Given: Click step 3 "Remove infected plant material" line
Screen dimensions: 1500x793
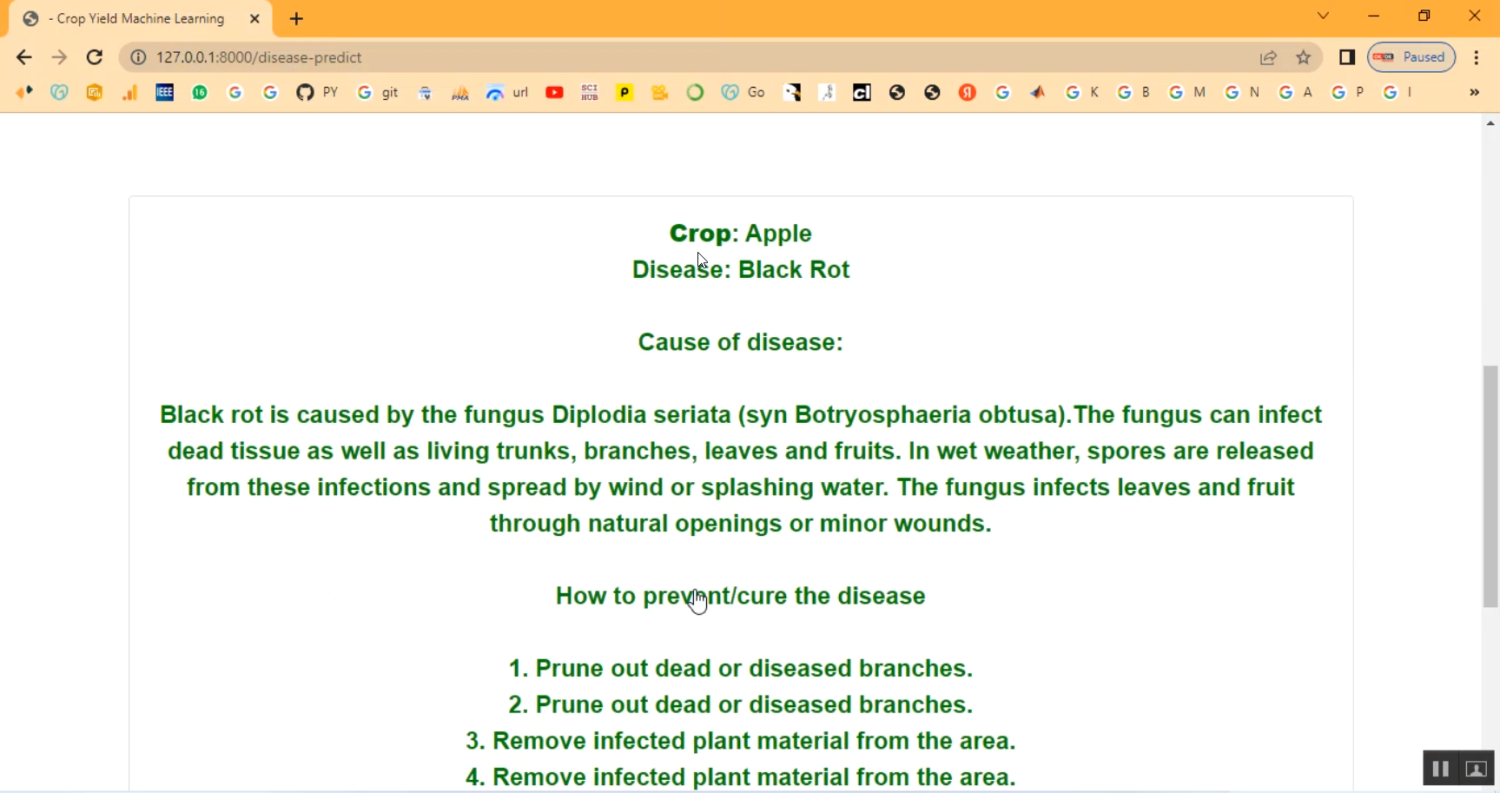Looking at the screenshot, I should [x=741, y=741].
